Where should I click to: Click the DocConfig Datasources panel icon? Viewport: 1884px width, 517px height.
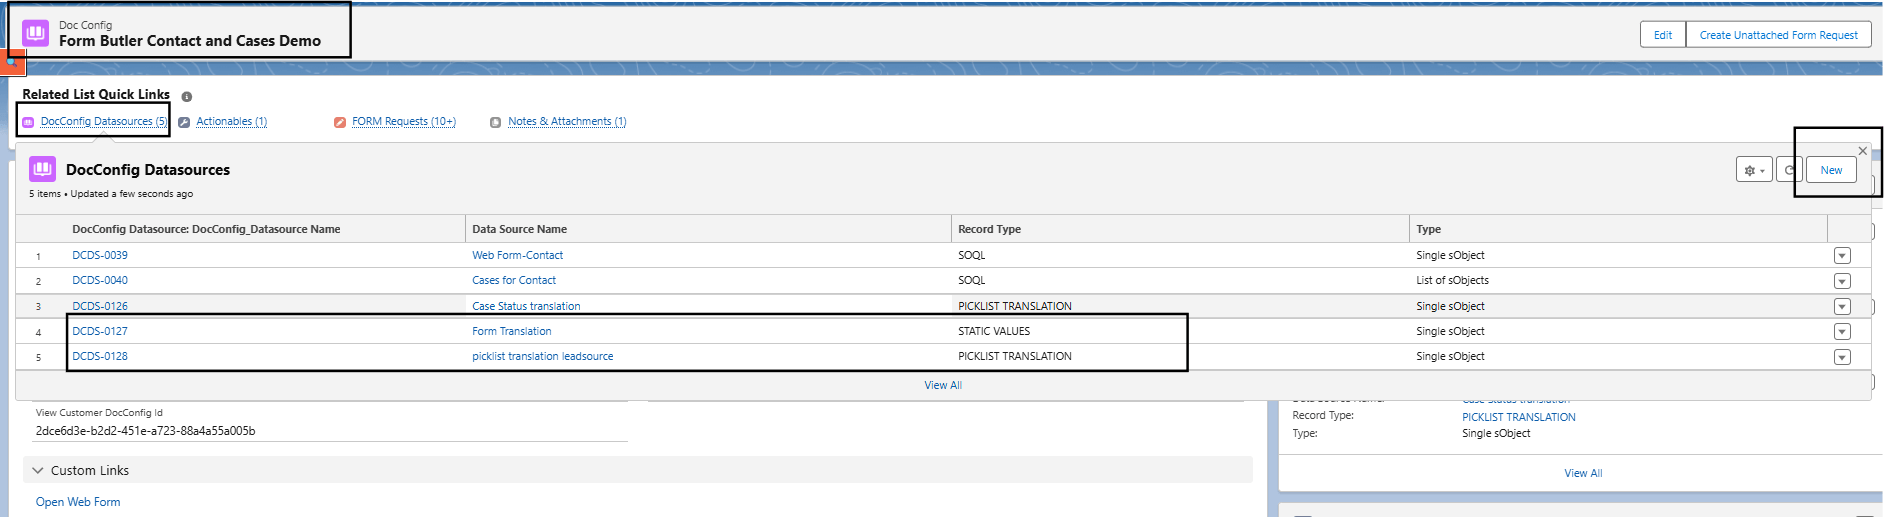coord(42,169)
